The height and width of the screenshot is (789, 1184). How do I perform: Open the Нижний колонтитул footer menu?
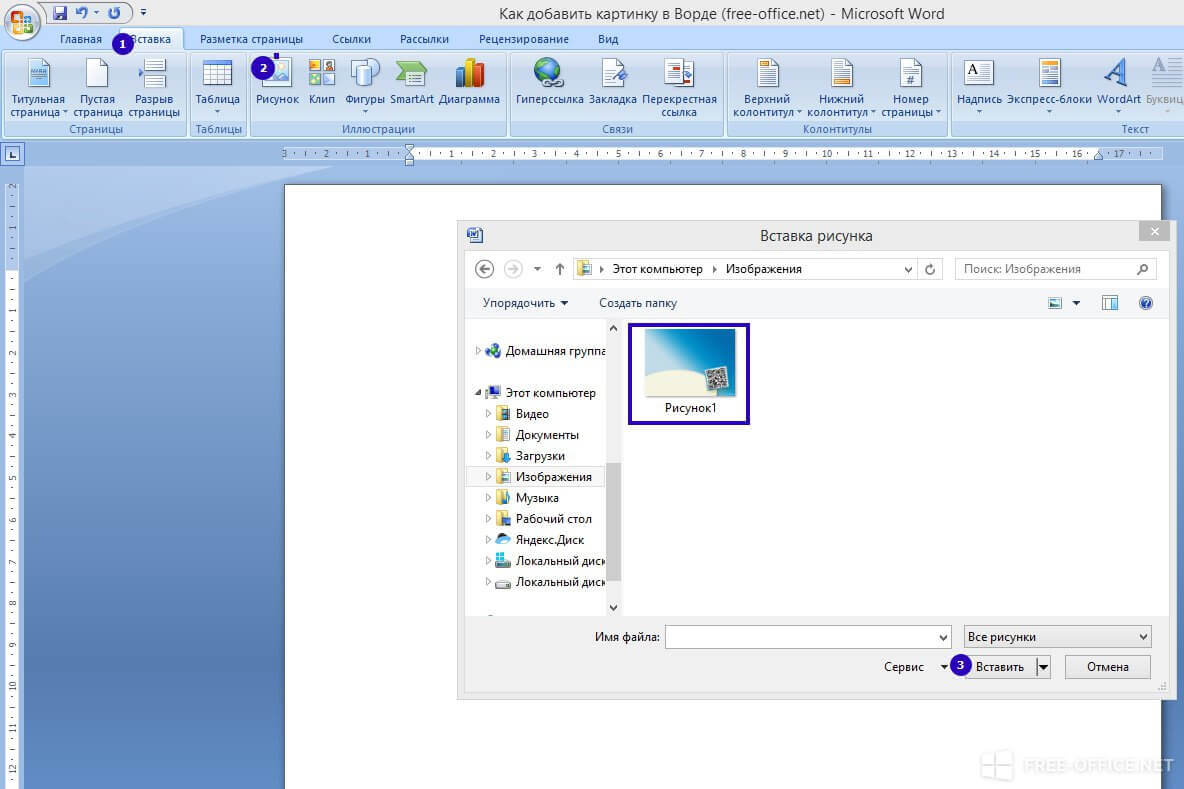click(841, 88)
